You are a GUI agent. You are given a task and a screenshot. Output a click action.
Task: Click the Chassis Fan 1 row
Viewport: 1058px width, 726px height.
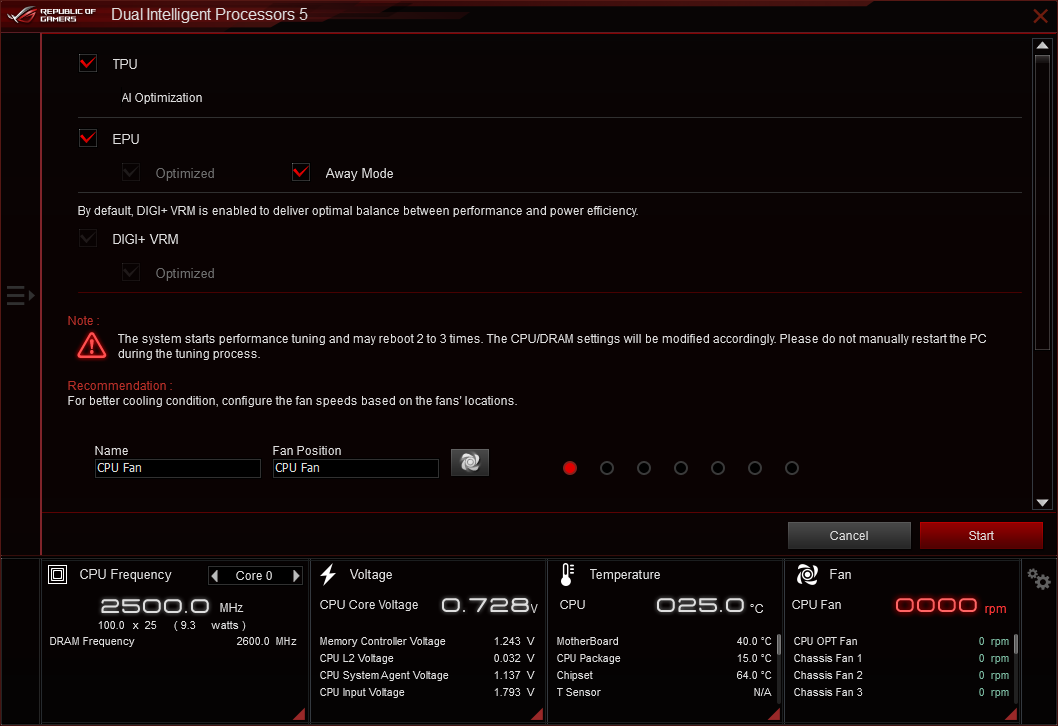pyautogui.click(x=901, y=658)
